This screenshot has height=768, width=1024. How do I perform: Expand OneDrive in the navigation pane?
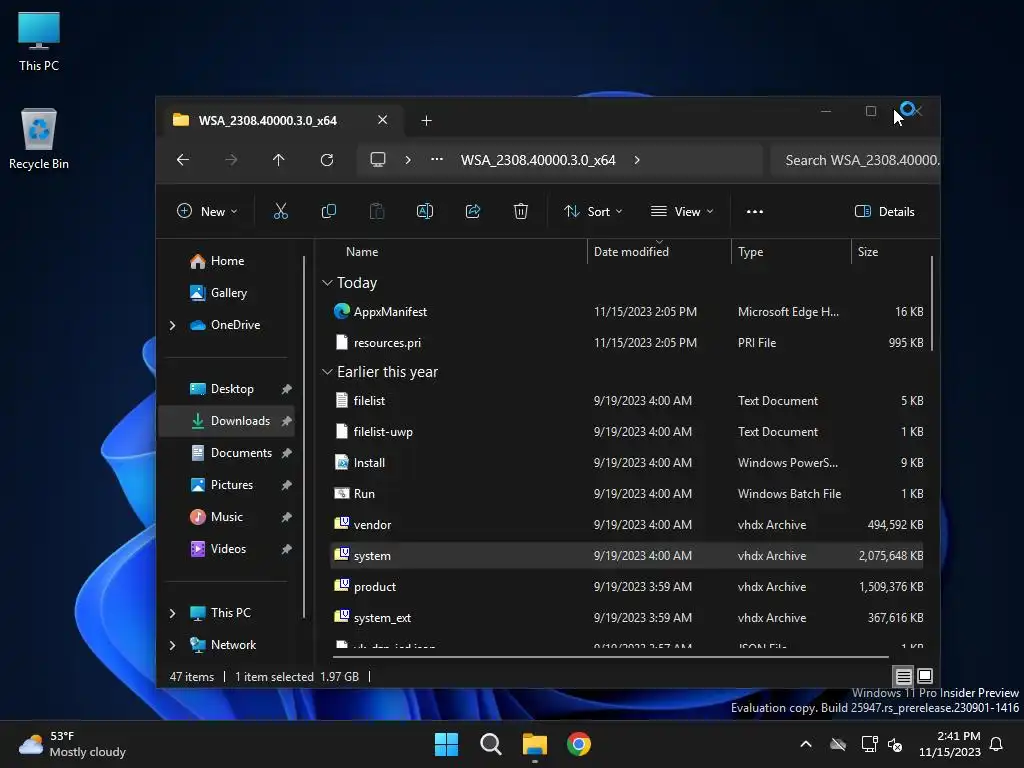pos(172,325)
